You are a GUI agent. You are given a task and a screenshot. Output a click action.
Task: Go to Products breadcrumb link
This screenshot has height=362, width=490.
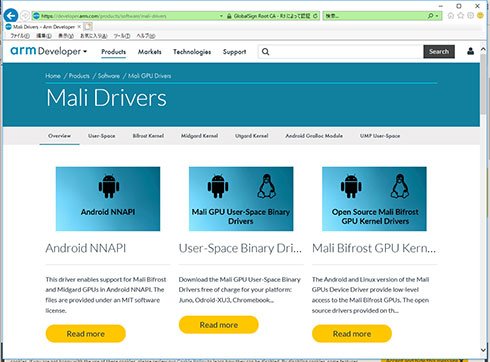tap(79, 76)
